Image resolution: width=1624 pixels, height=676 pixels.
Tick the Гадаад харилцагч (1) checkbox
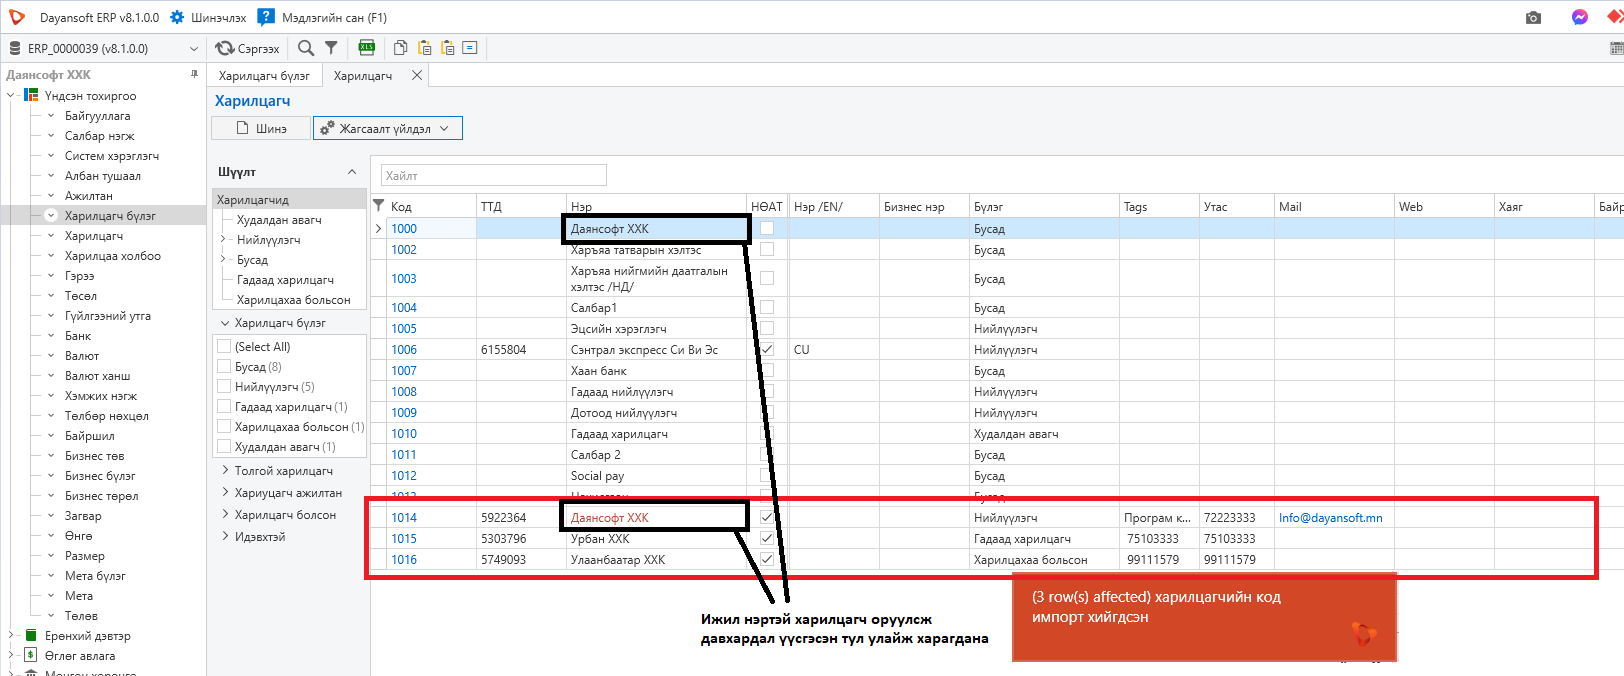pos(224,407)
